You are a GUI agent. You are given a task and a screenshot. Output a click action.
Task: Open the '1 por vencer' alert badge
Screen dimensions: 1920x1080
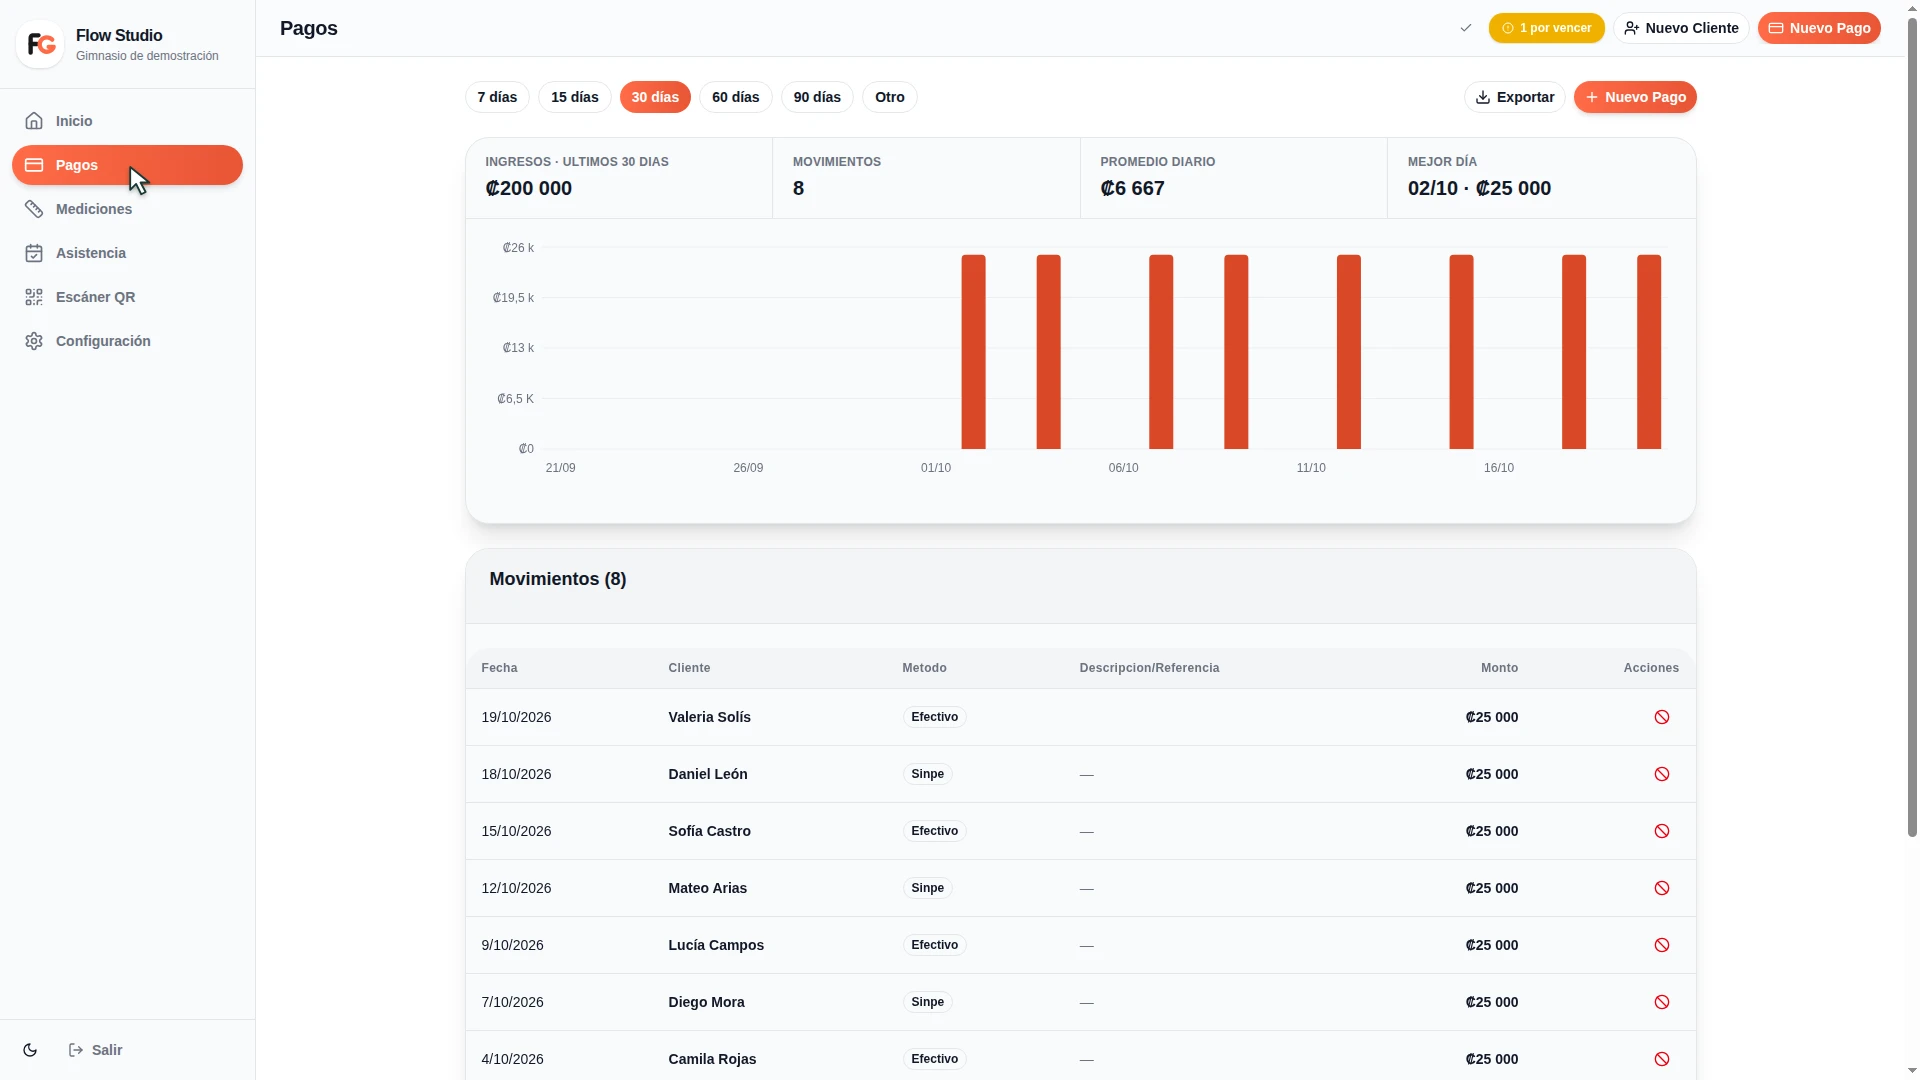point(1546,28)
